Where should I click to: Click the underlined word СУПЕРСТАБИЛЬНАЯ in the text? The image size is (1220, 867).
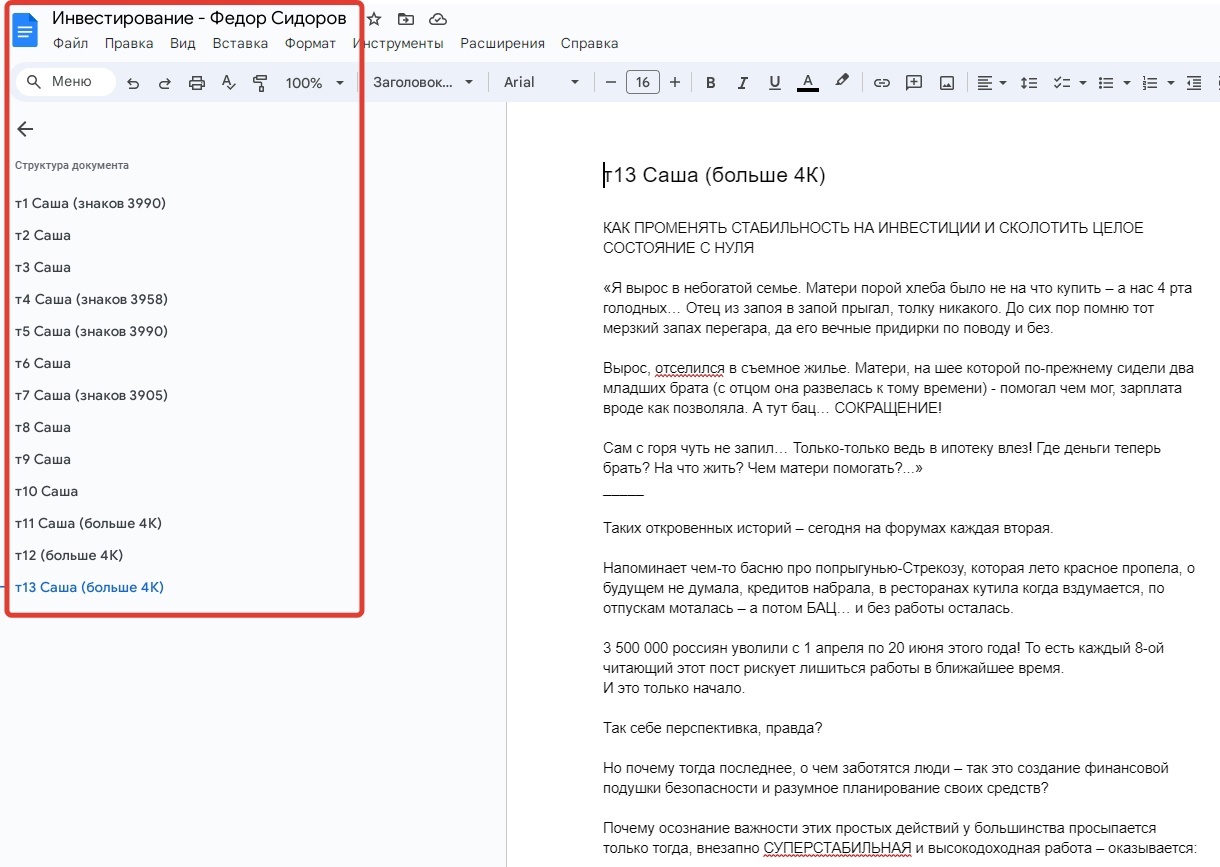837,848
